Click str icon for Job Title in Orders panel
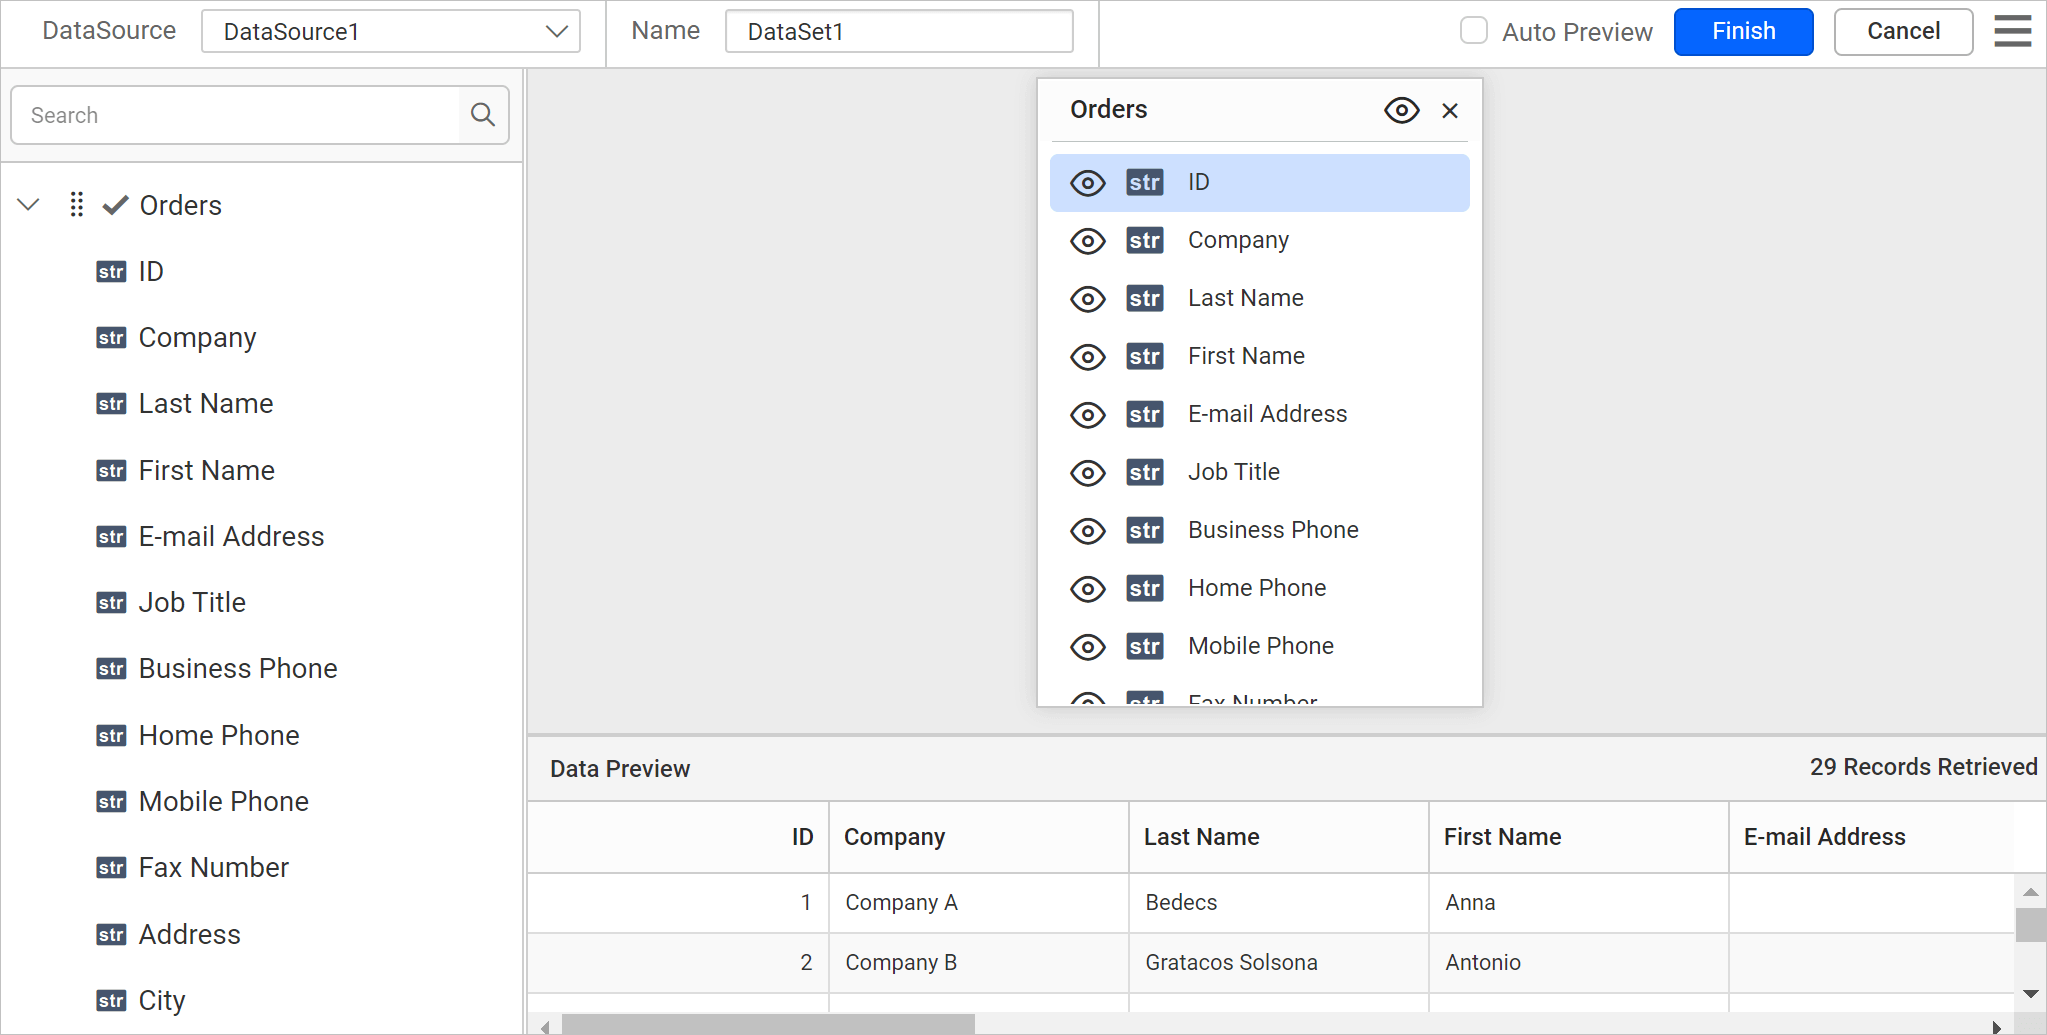Image resolution: width=2047 pixels, height=1035 pixels. coord(1144,473)
